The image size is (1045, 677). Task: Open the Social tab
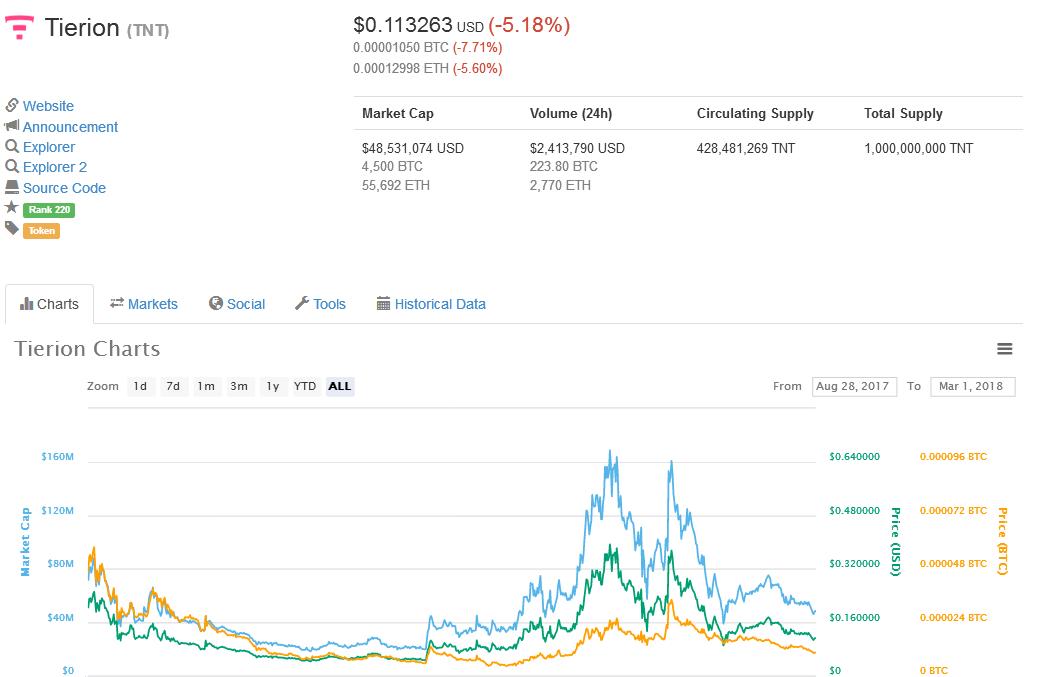tap(237, 304)
